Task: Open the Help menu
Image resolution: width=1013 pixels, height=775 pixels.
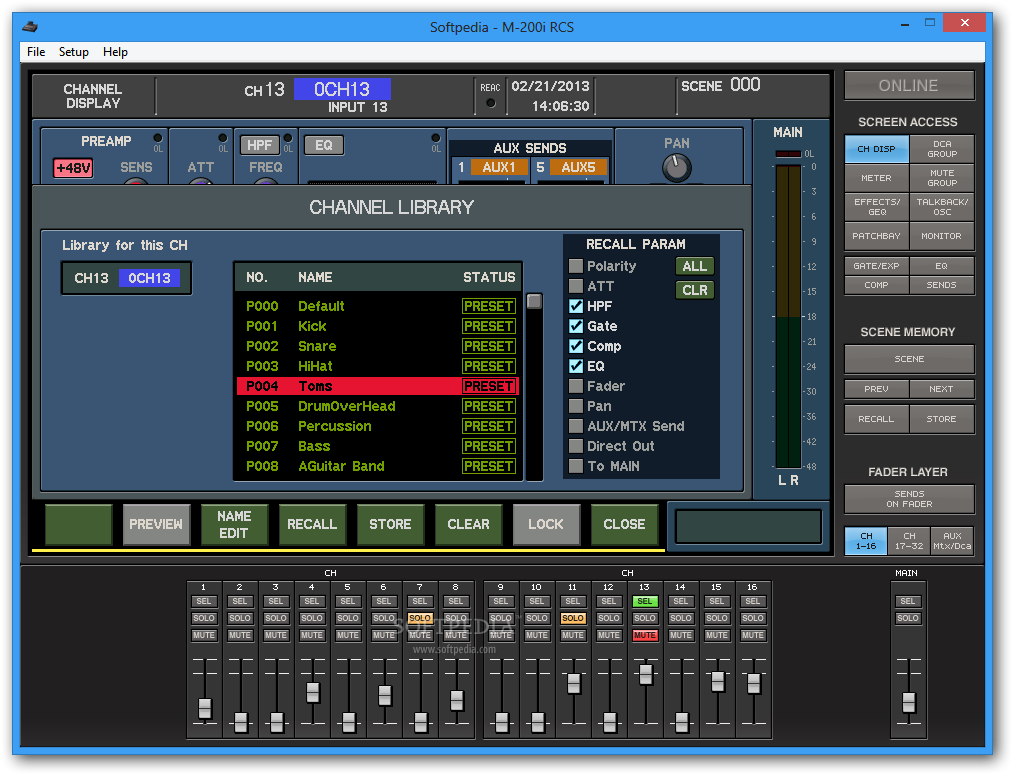Action: (x=115, y=52)
